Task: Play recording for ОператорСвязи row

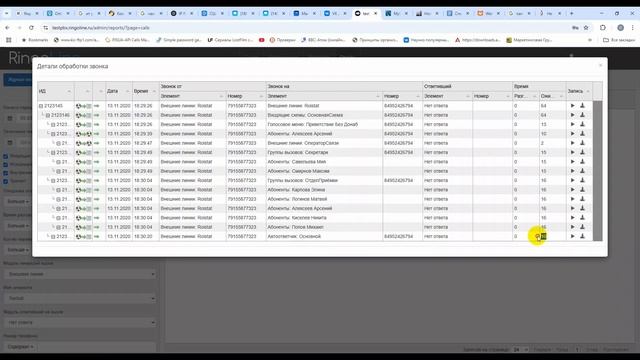Action: (x=572, y=143)
